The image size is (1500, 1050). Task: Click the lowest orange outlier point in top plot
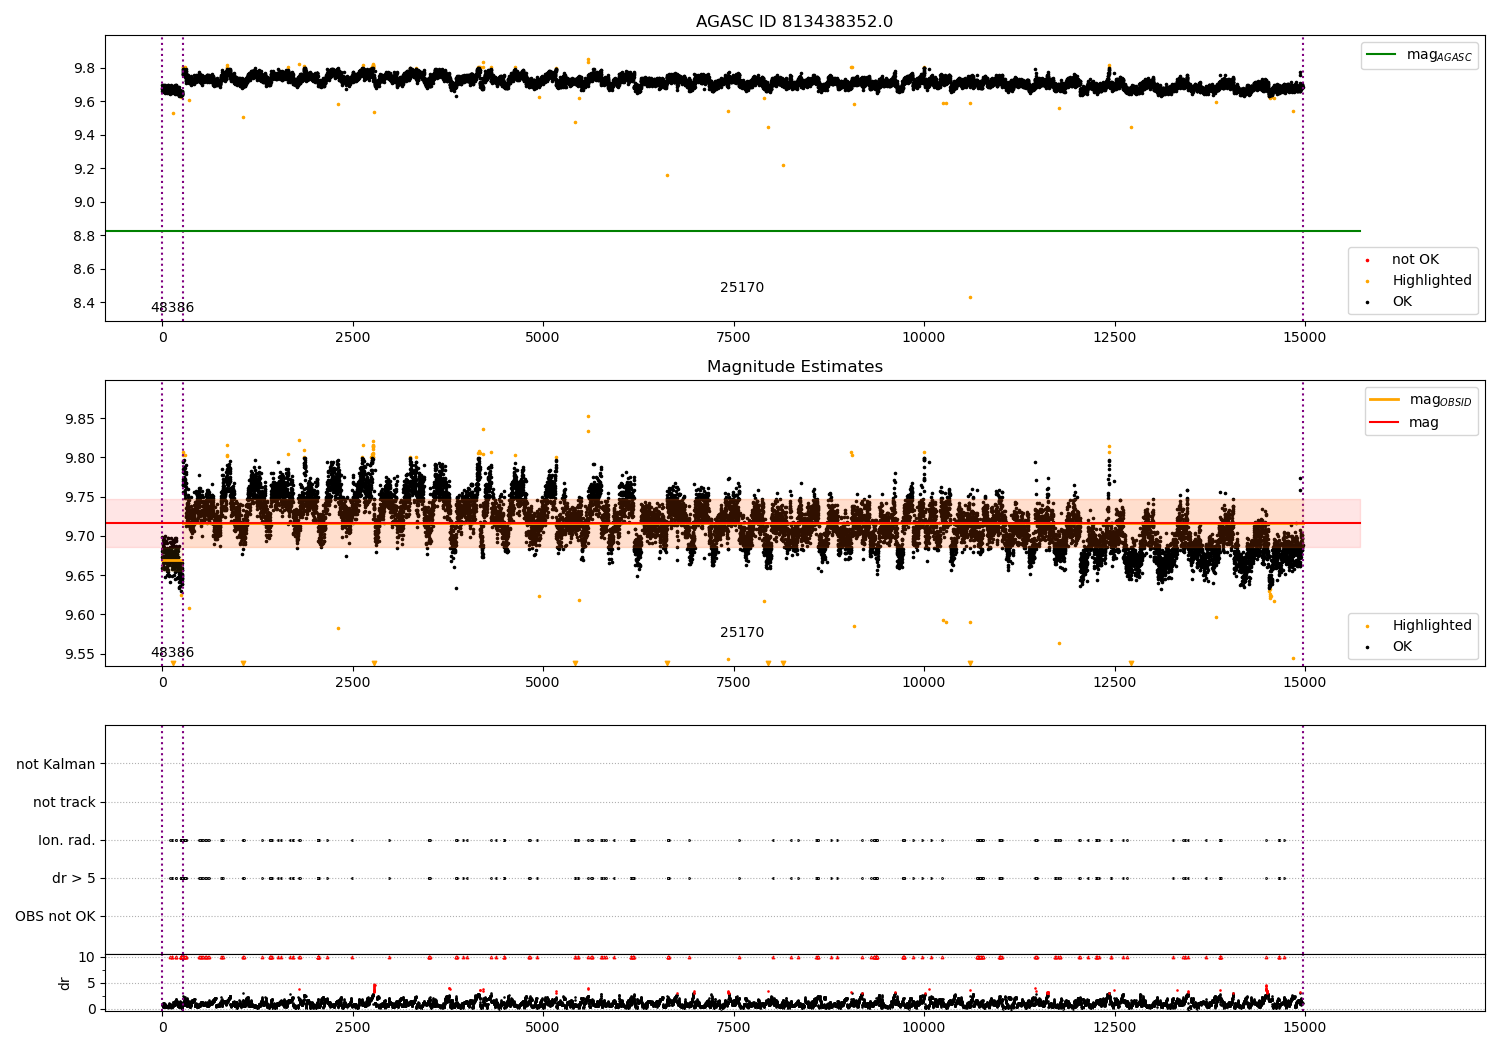[x=970, y=297]
